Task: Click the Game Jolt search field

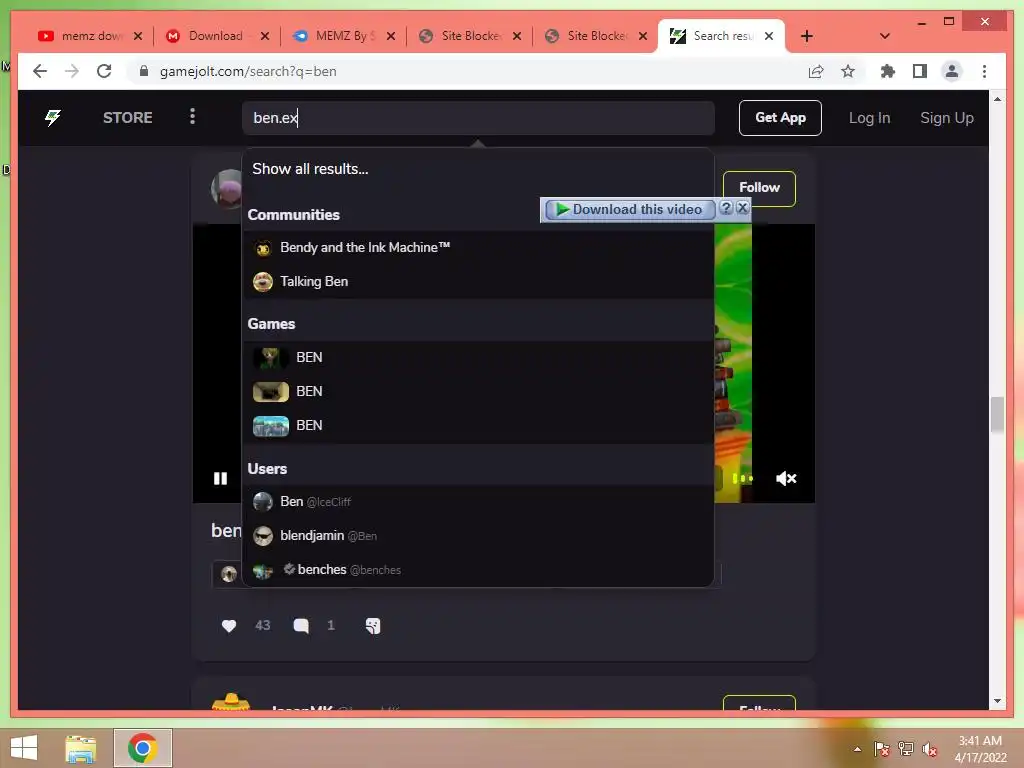Action: click(x=478, y=118)
